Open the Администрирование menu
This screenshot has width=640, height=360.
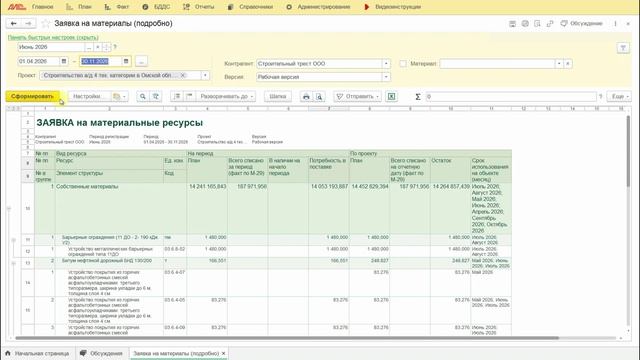318,7
